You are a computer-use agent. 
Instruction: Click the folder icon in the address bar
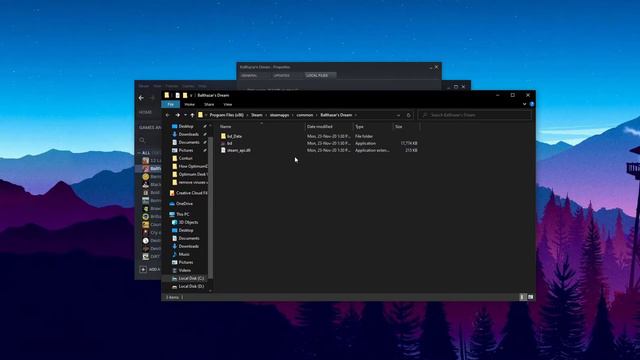coord(200,115)
